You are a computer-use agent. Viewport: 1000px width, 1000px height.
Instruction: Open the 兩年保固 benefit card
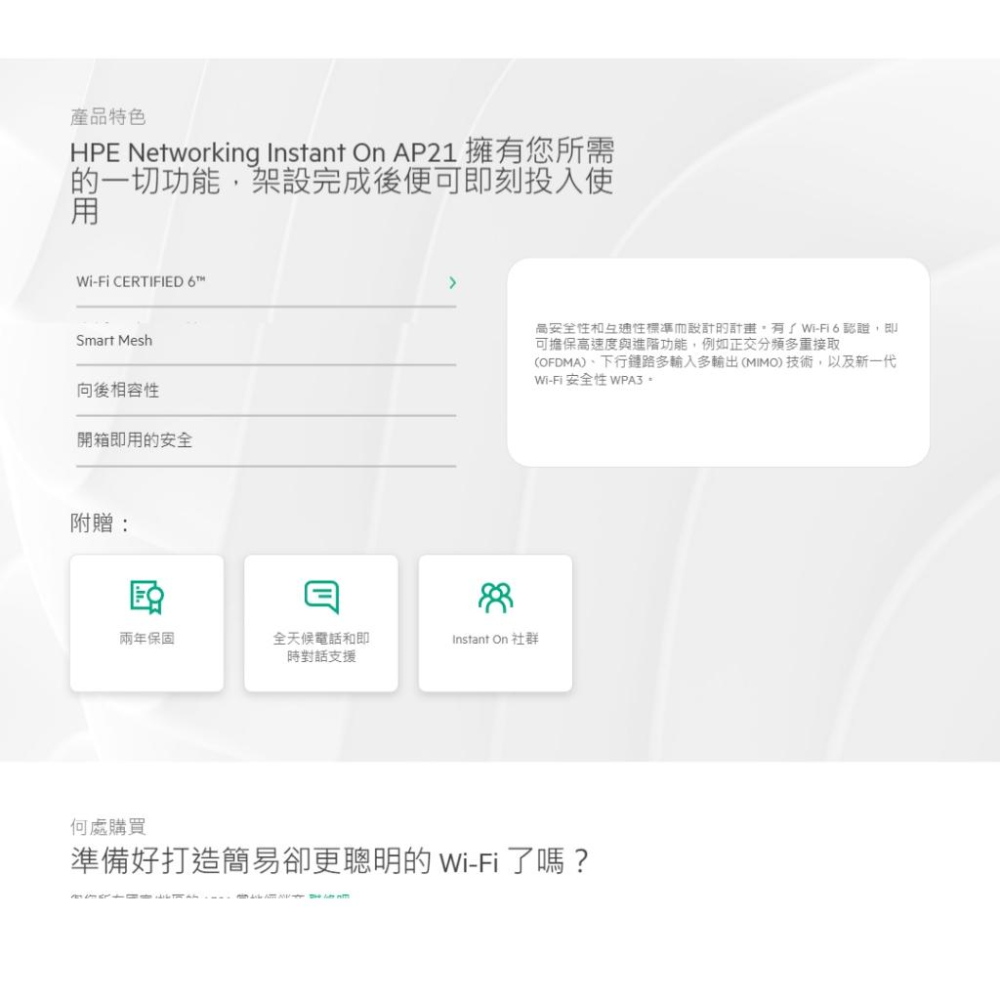click(x=146, y=622)
